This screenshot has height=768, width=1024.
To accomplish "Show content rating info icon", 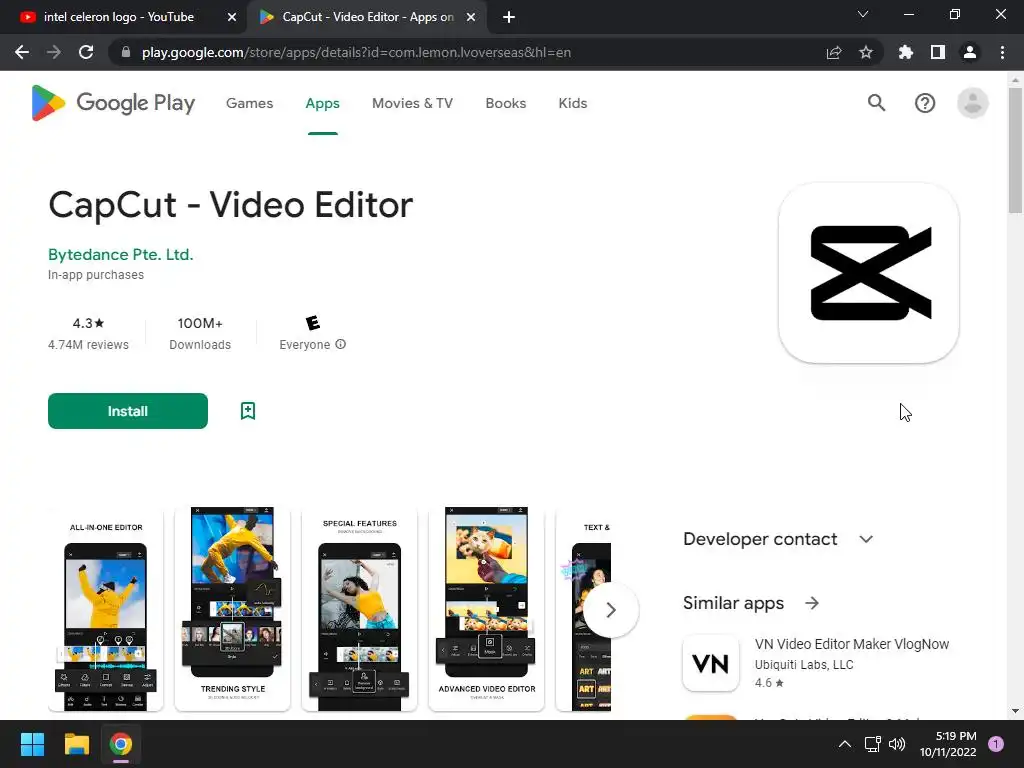I will point(340,344).
